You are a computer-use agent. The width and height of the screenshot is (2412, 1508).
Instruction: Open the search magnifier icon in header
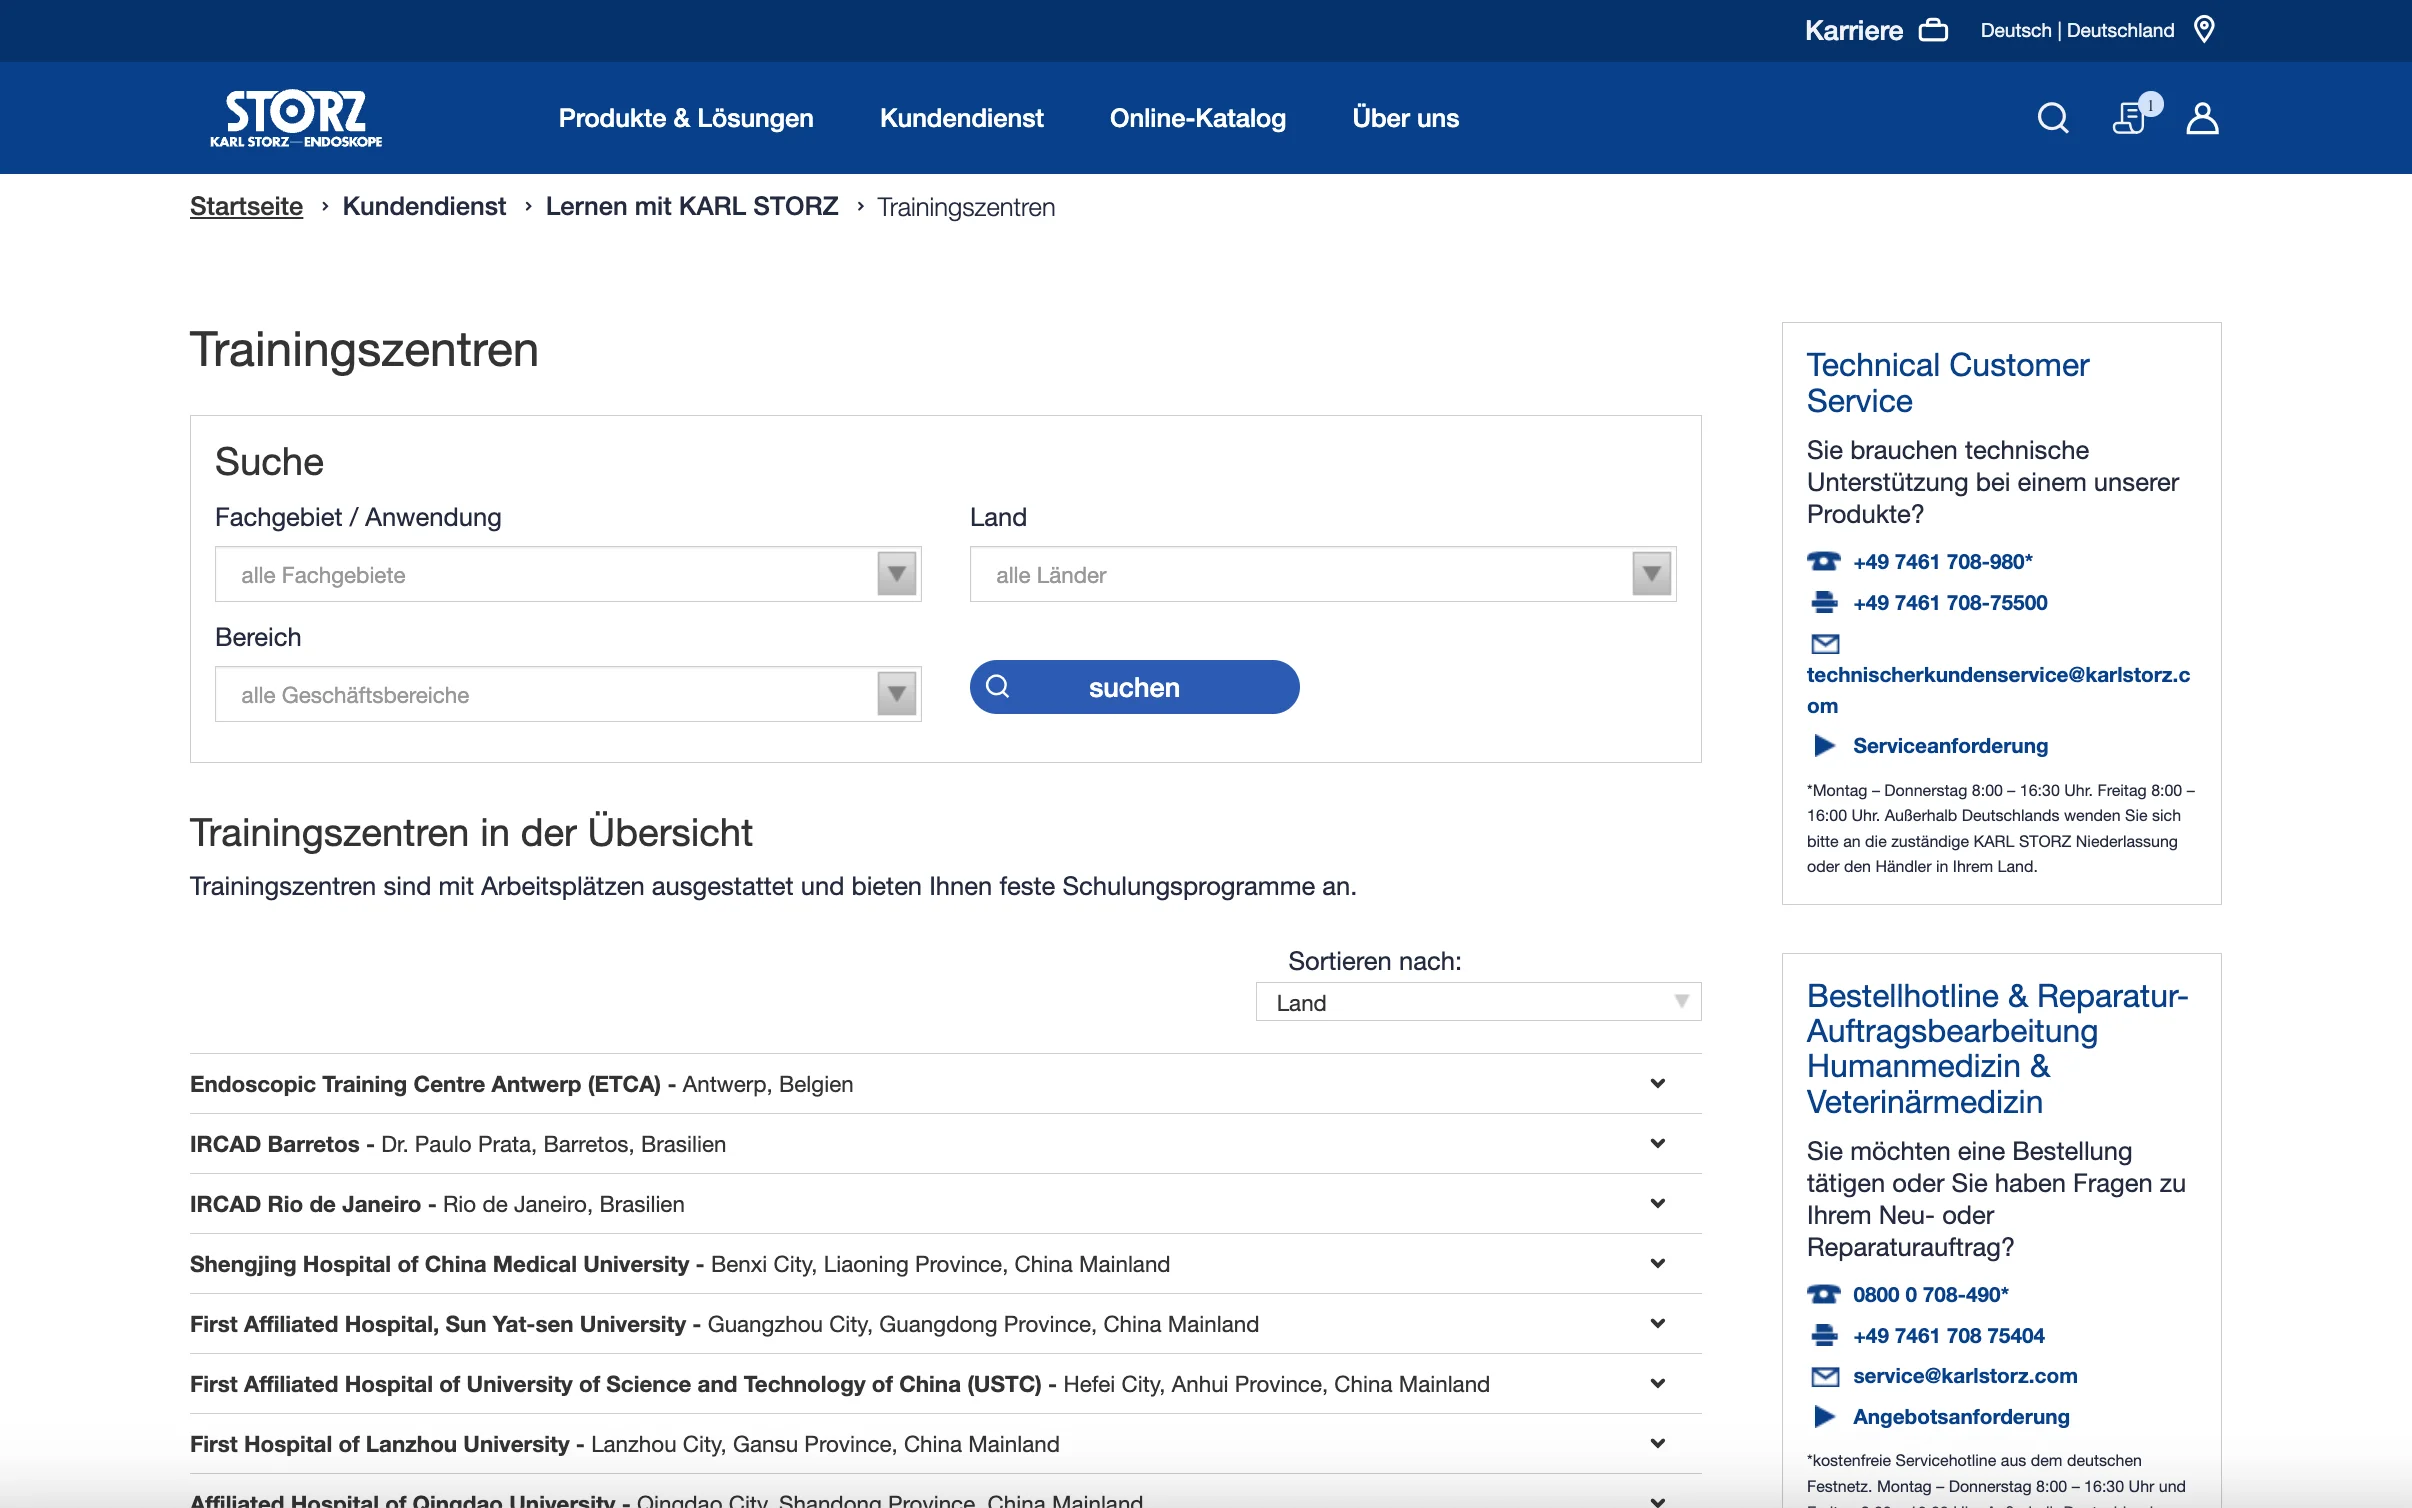pos(2053,118)
